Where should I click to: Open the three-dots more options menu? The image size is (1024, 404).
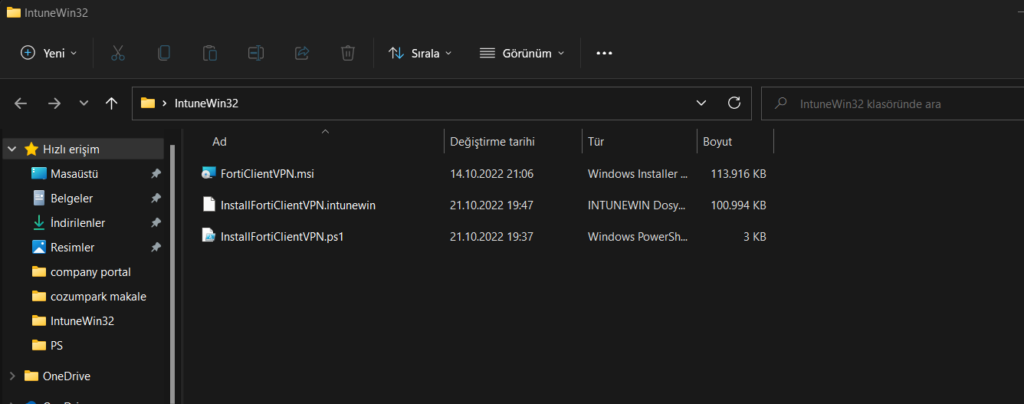(x=604, y=54)
